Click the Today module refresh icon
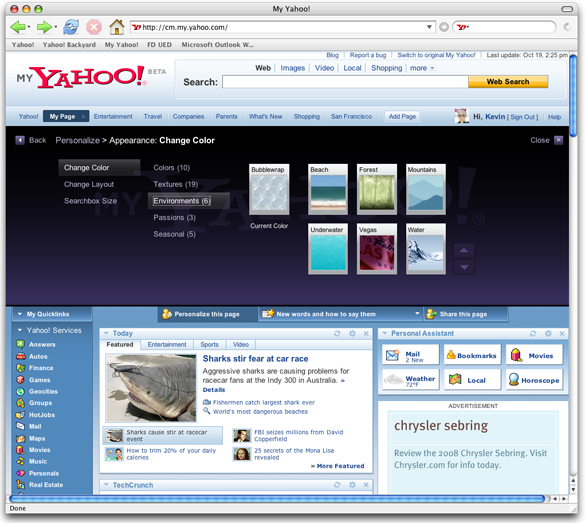The image size is (586, 523). [x=337, y=333]
